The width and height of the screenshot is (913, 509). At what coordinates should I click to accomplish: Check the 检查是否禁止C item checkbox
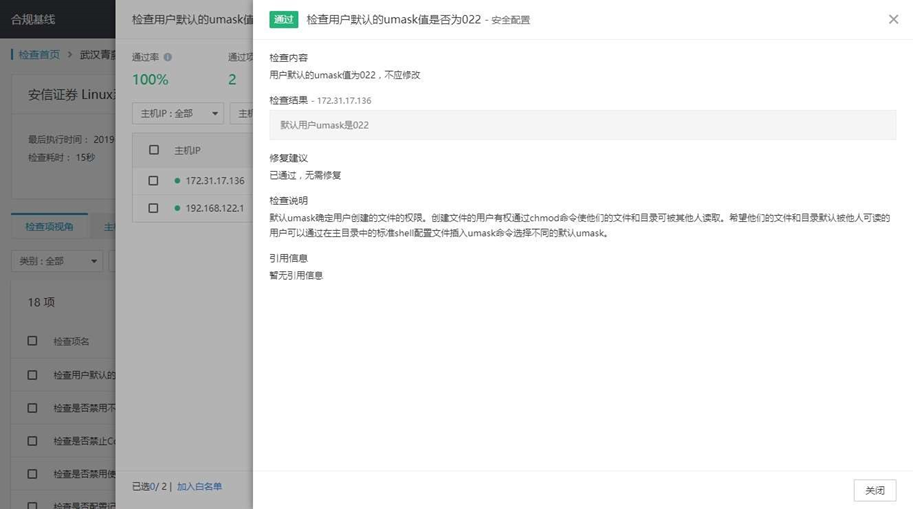coord(32,441)
